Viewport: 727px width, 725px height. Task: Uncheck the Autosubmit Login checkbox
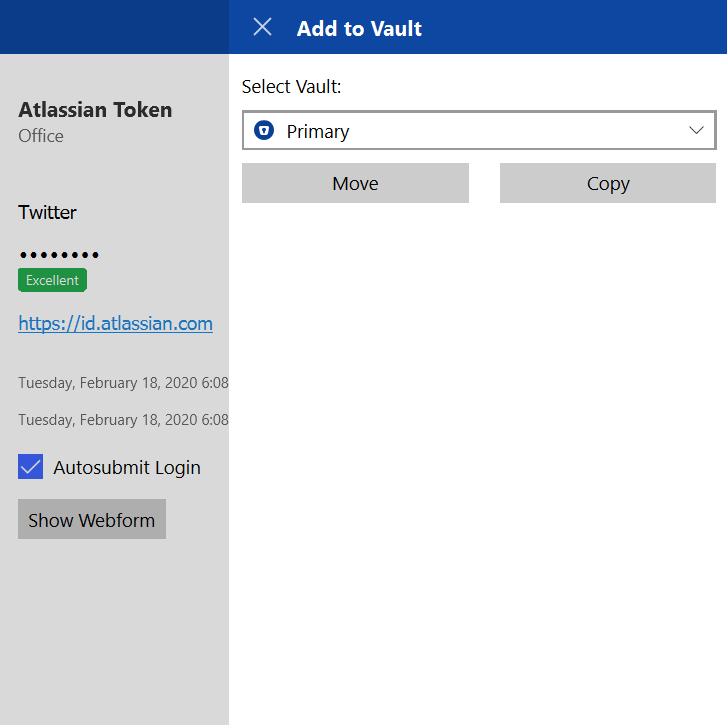click(x=31, y=466)
